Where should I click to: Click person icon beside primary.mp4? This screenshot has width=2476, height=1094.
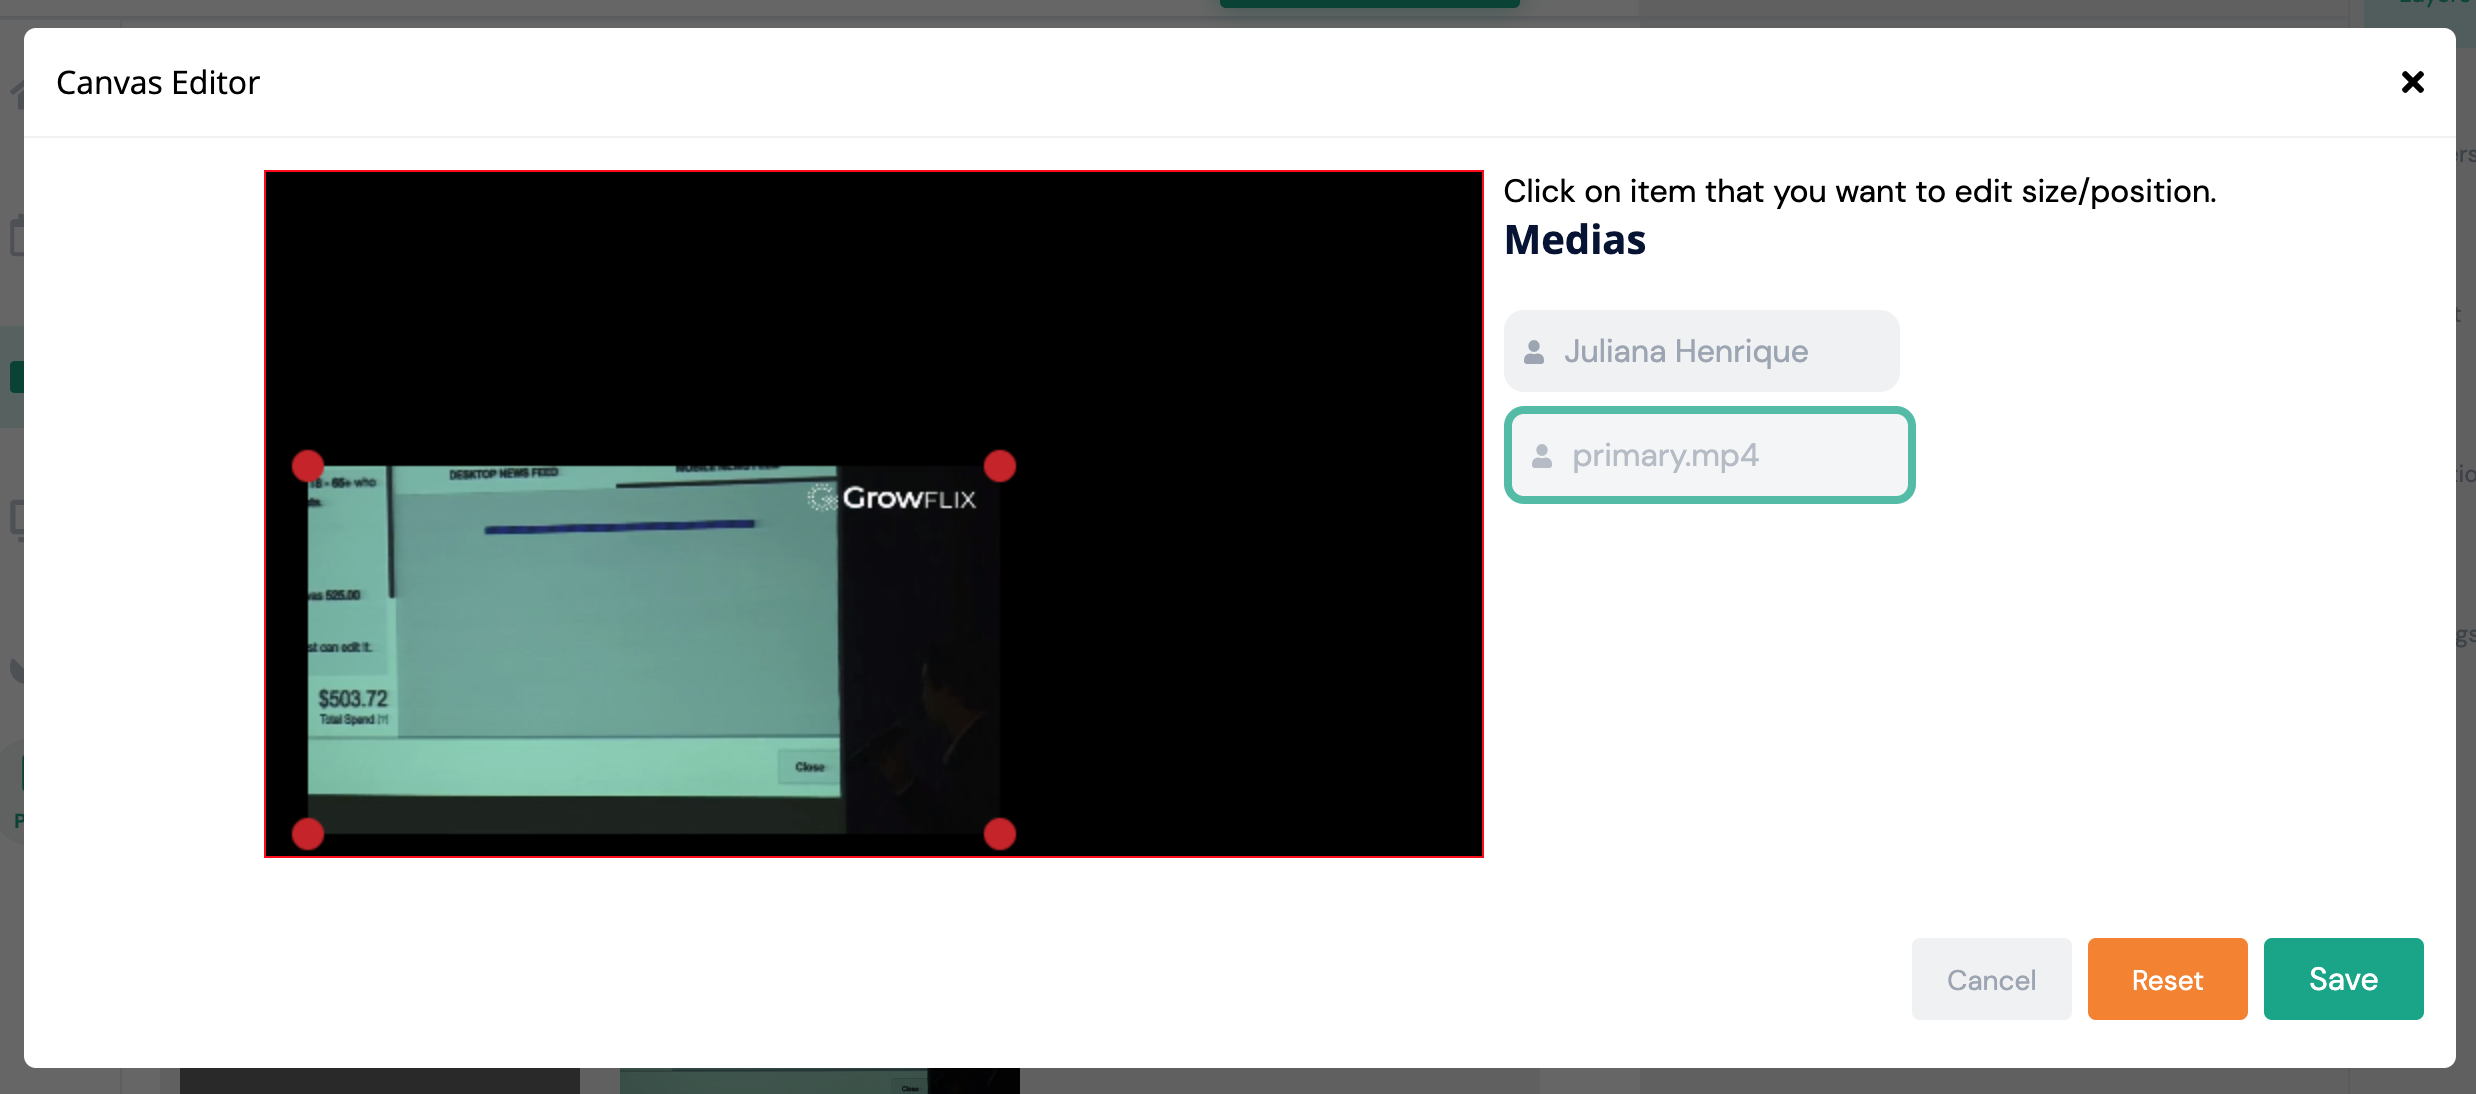click(1542, 456)
